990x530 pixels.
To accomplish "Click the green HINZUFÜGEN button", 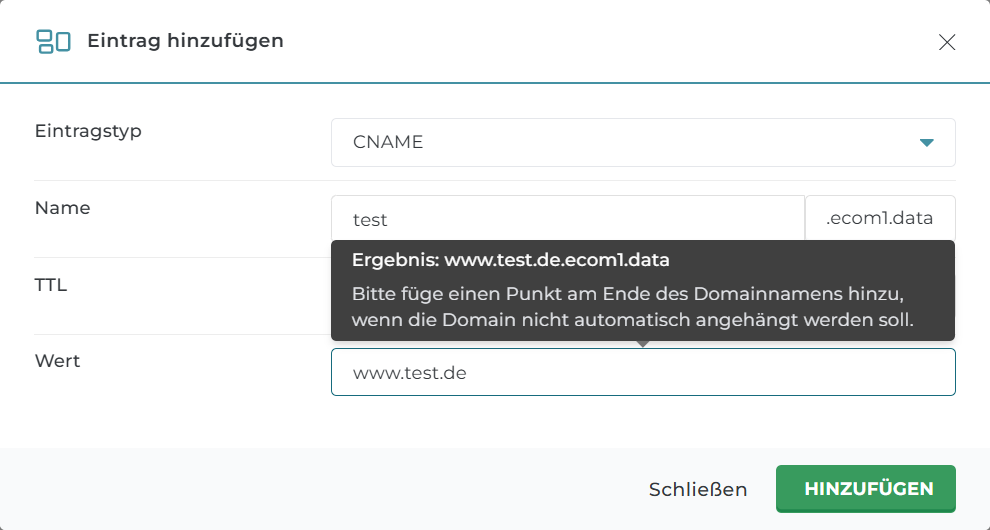I will click(x=865, y=489).
